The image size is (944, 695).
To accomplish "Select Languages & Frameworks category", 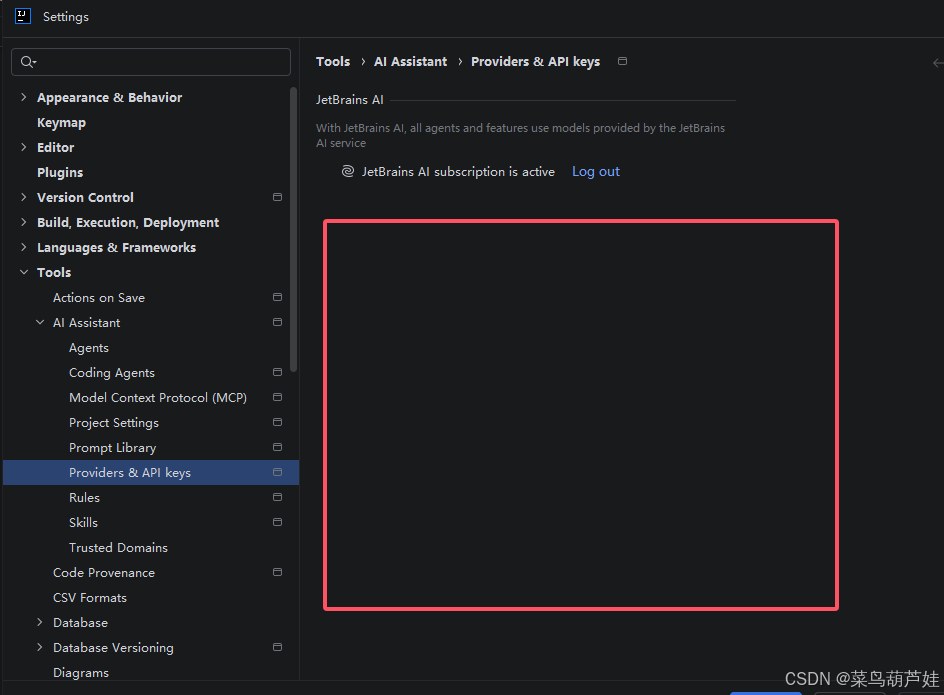I will tap(116, 248).
